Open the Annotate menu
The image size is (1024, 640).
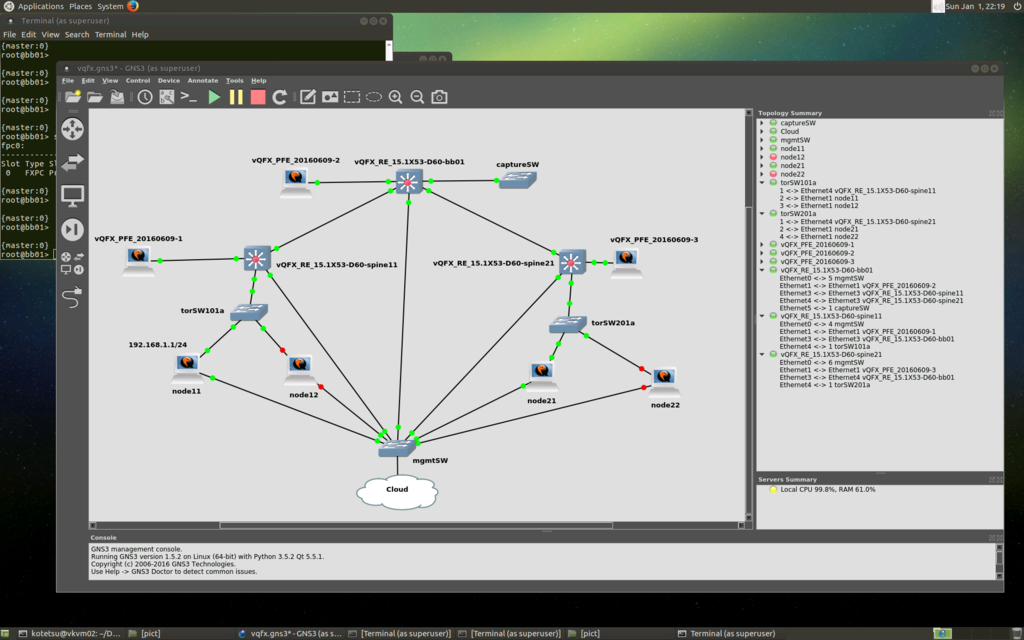(203, 80)
